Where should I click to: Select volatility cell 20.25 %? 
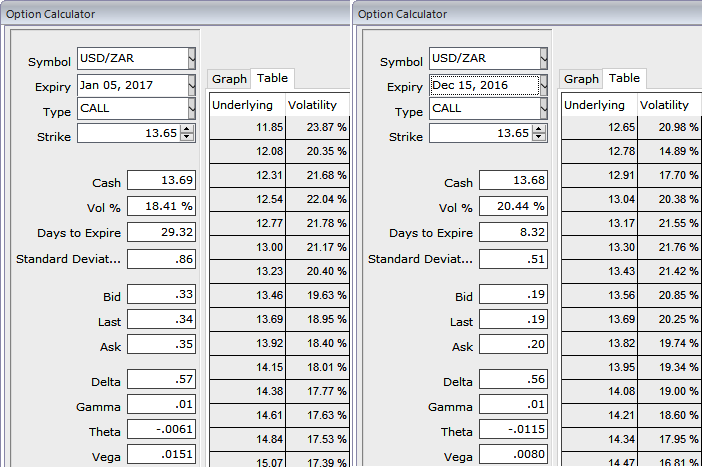[x=669, y=320]
